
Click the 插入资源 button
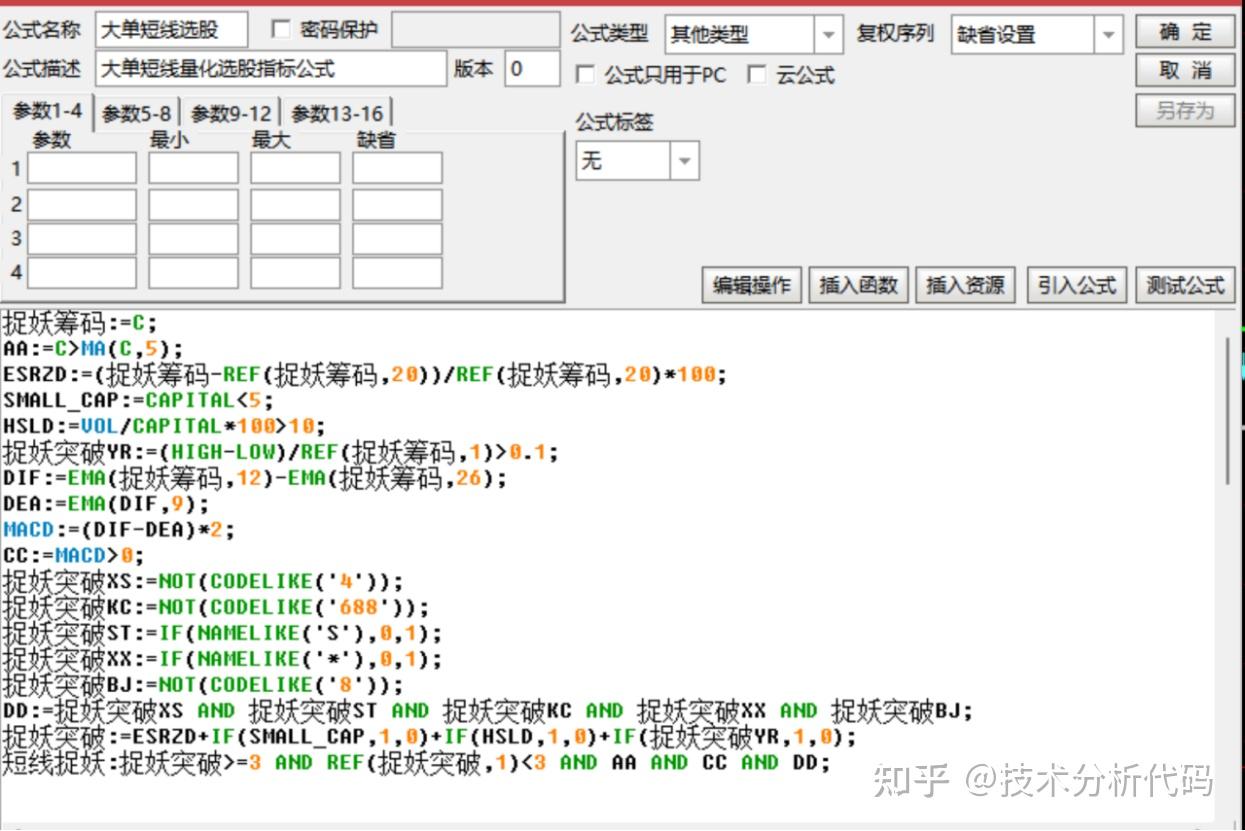[x=965, y=285]
